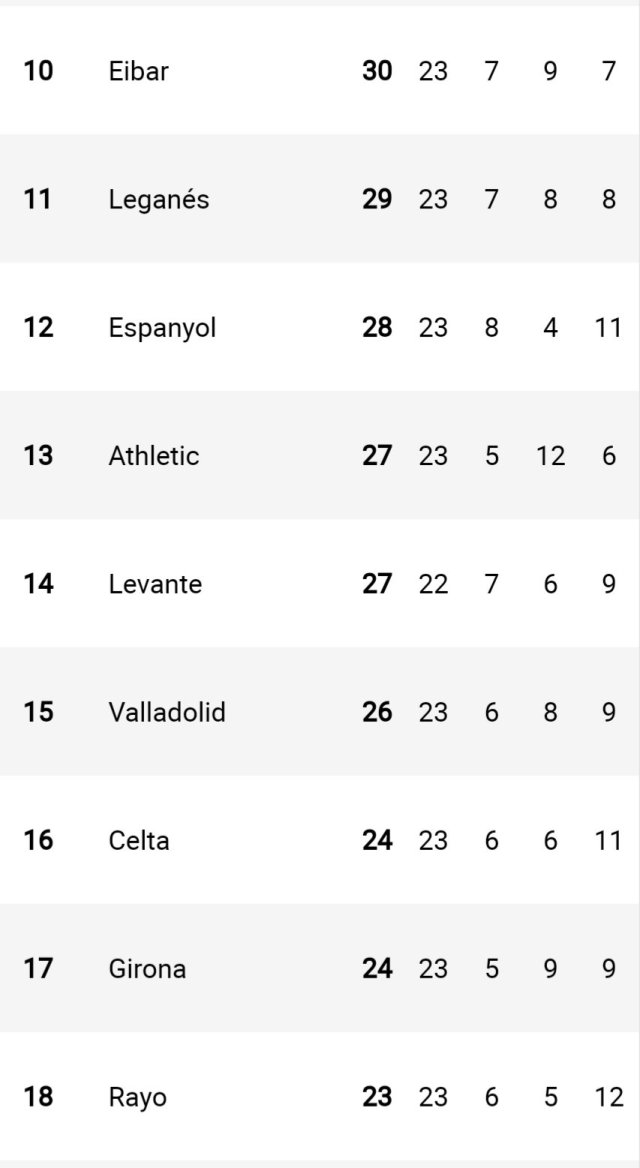
Task: Click the Leganés team name
Action: [x=158, y=199]
